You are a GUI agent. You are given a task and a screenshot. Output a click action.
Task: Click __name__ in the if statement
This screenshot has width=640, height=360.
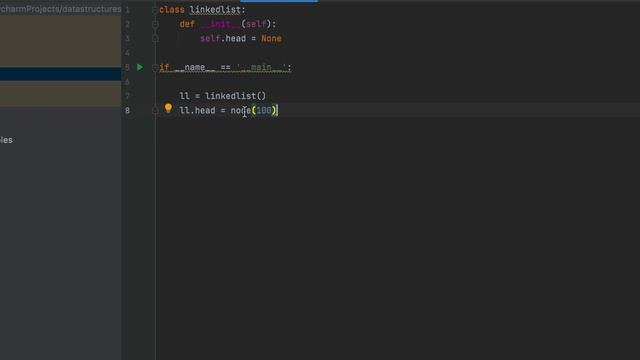(195, 68)
